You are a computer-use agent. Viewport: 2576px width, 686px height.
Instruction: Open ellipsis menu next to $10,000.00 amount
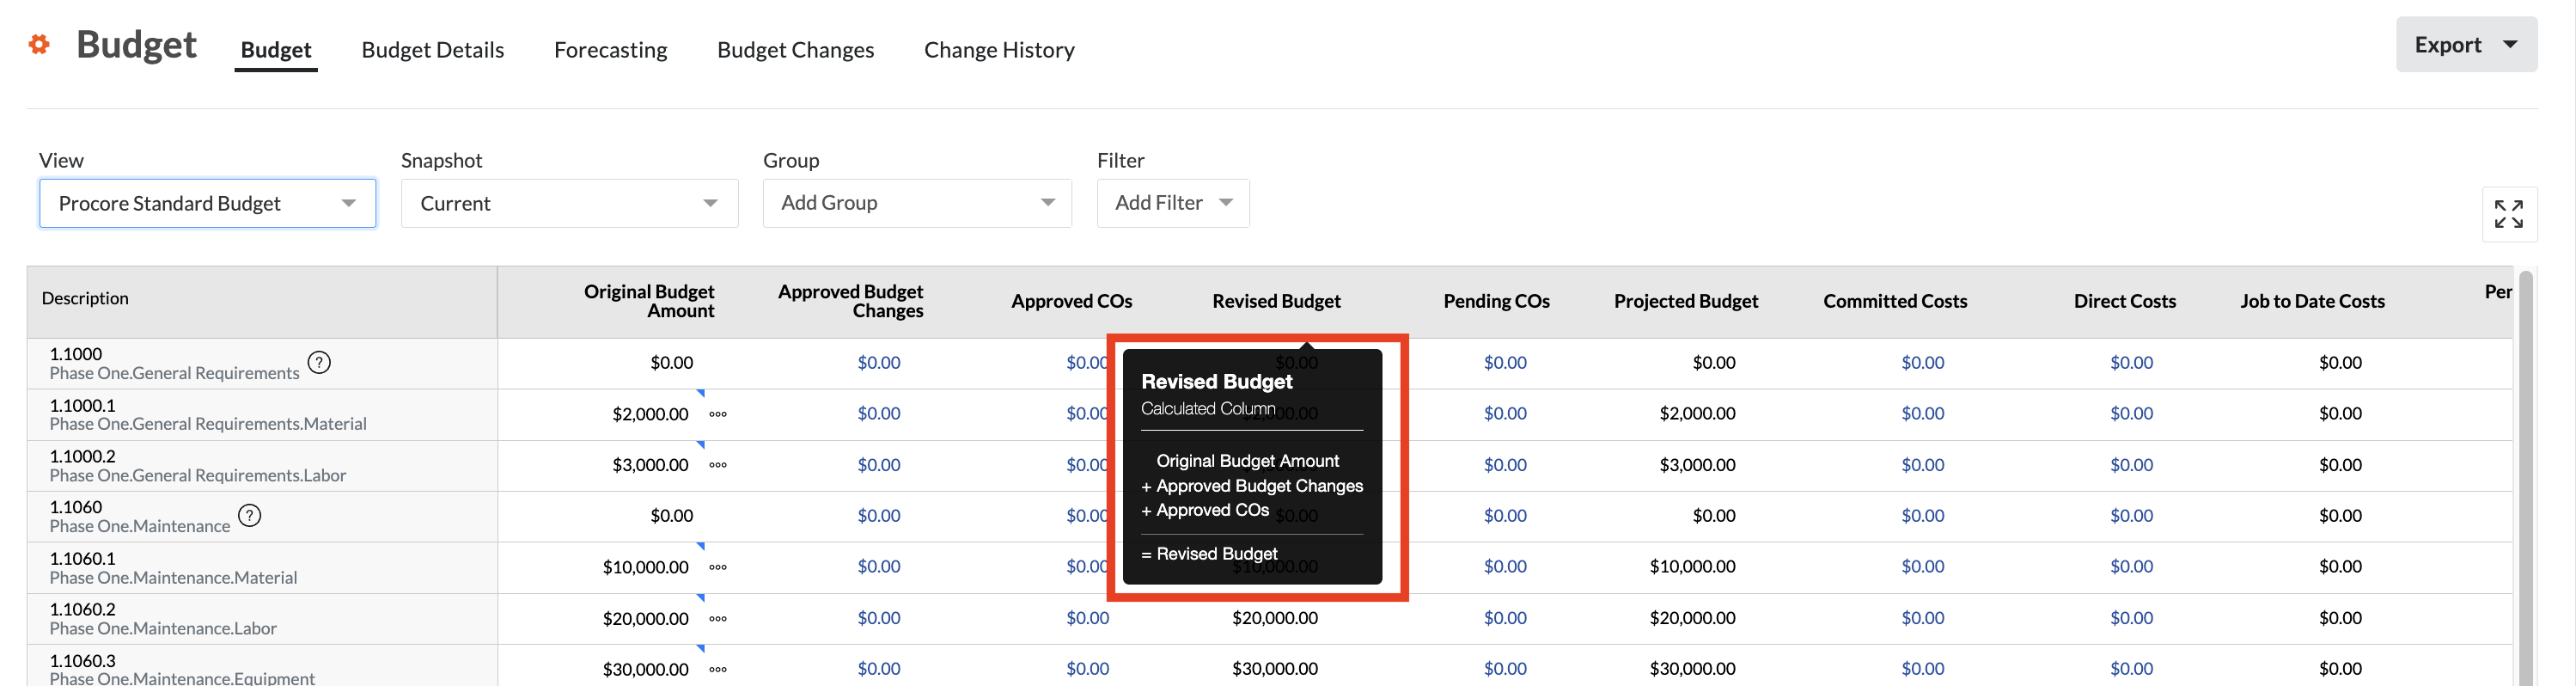click(x=718, y=567)
